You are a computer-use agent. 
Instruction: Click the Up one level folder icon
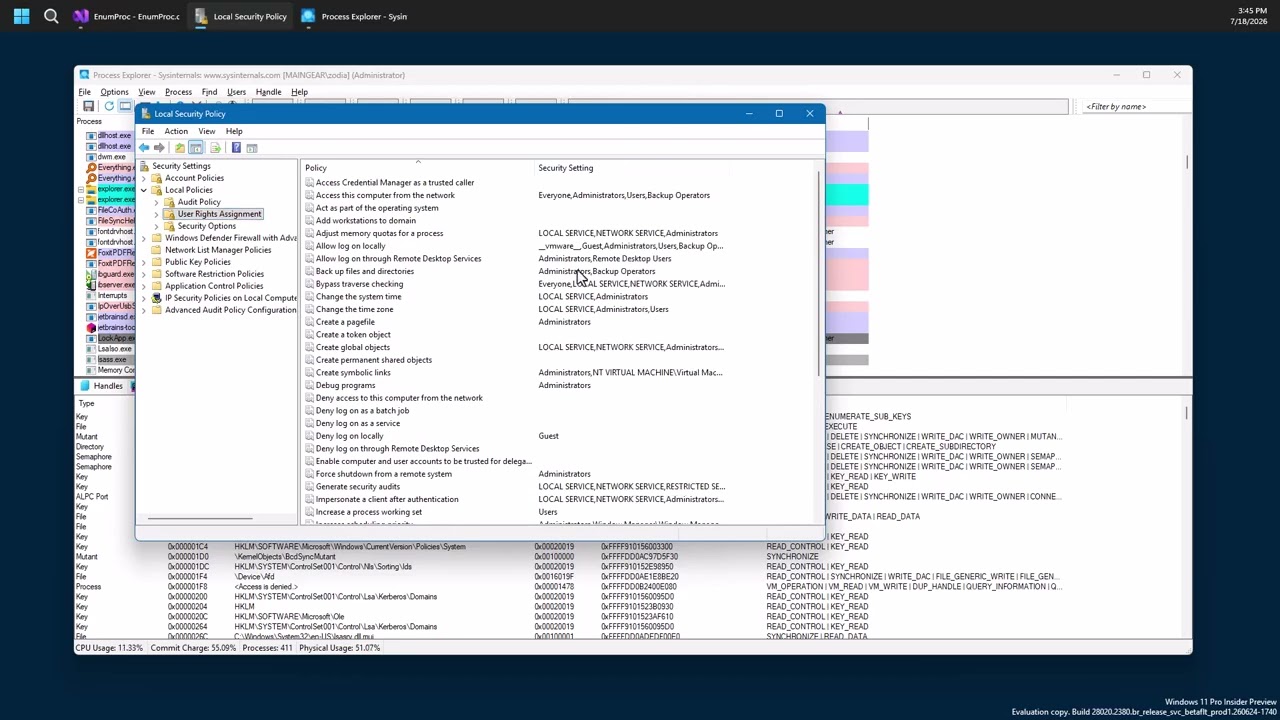coord(180,148)
